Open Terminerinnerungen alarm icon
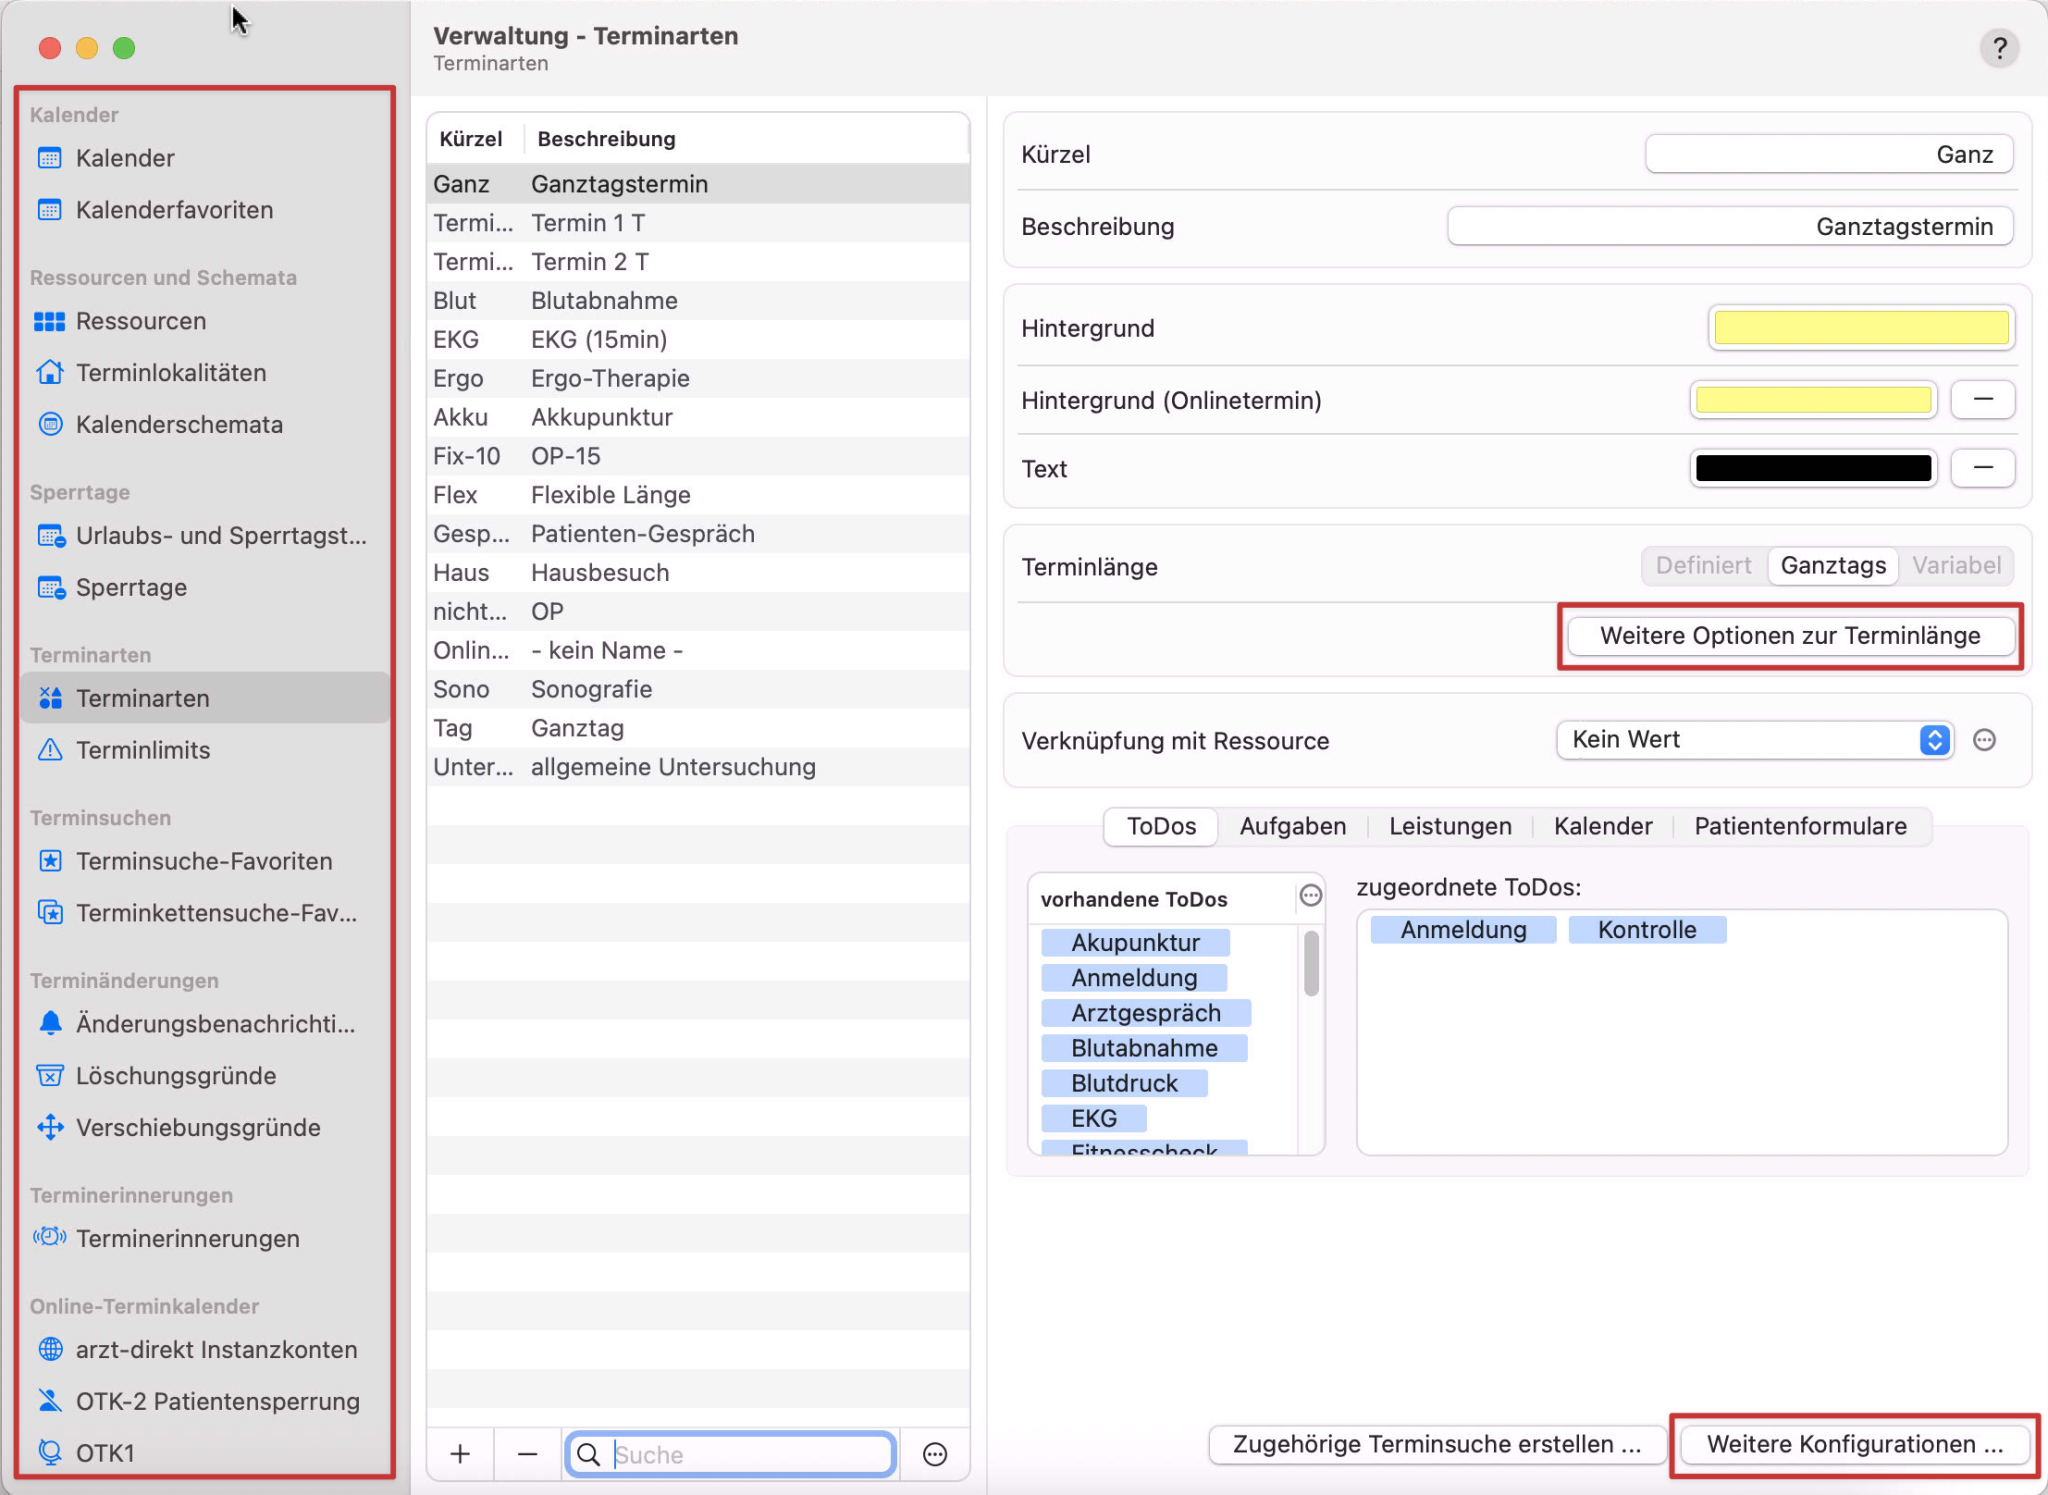2048x1495 pixels. tap(49, 1238)
